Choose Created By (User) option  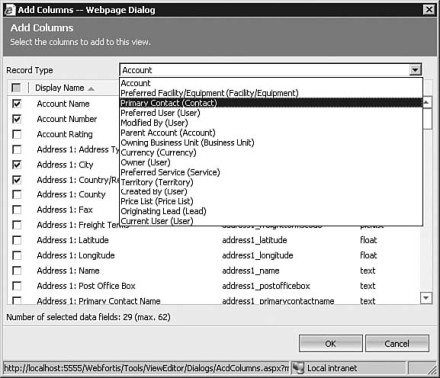[x=271, y=192]
